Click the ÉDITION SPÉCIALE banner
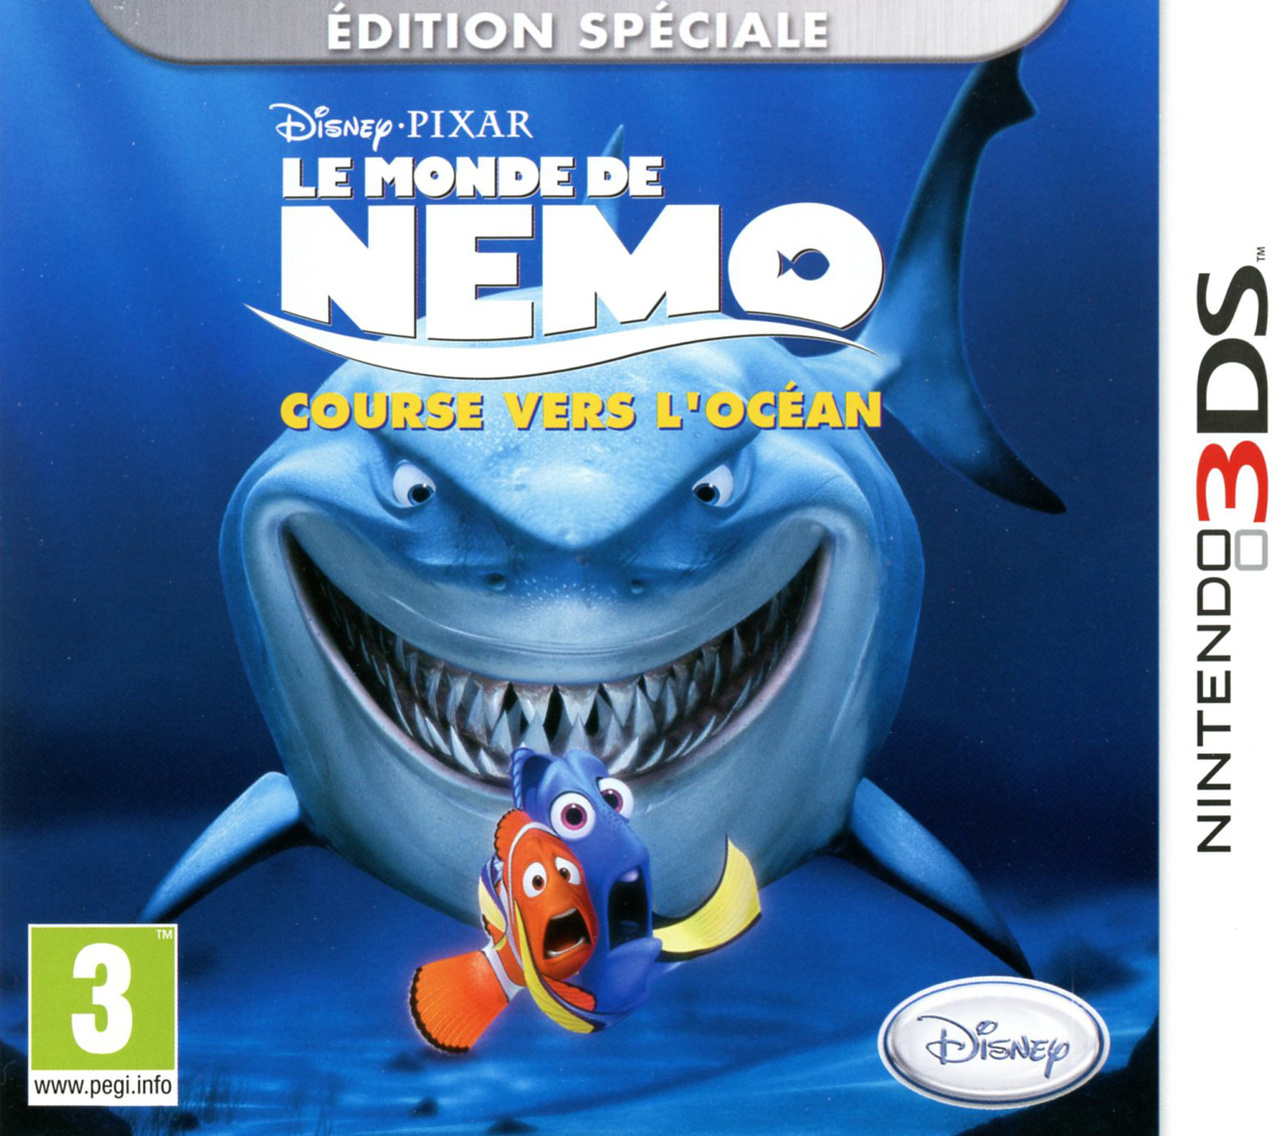Image resolution: width=1280 pixels, height=1136 pixels. 578,30
